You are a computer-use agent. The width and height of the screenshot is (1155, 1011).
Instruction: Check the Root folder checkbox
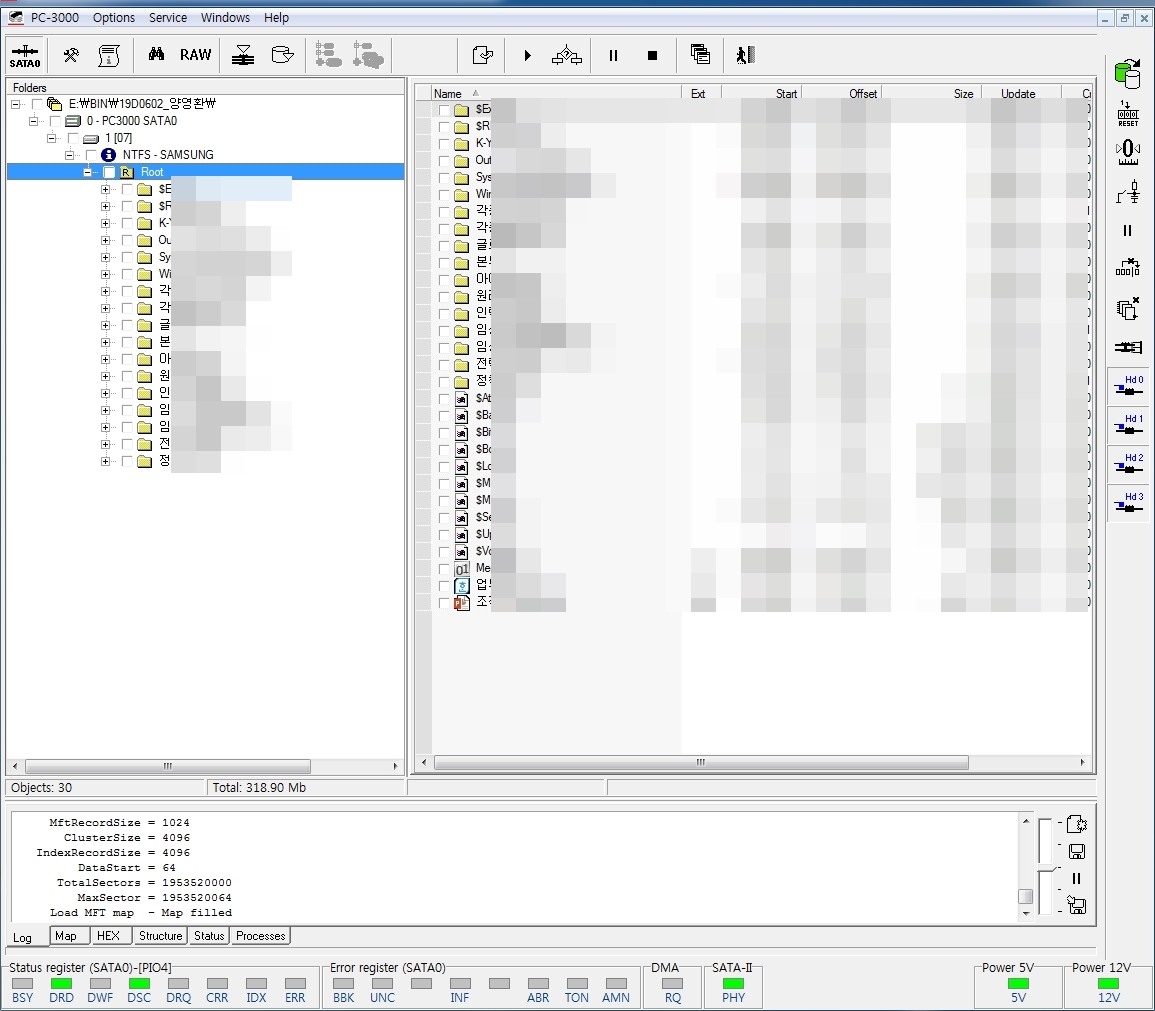click(x=109, y=172)
